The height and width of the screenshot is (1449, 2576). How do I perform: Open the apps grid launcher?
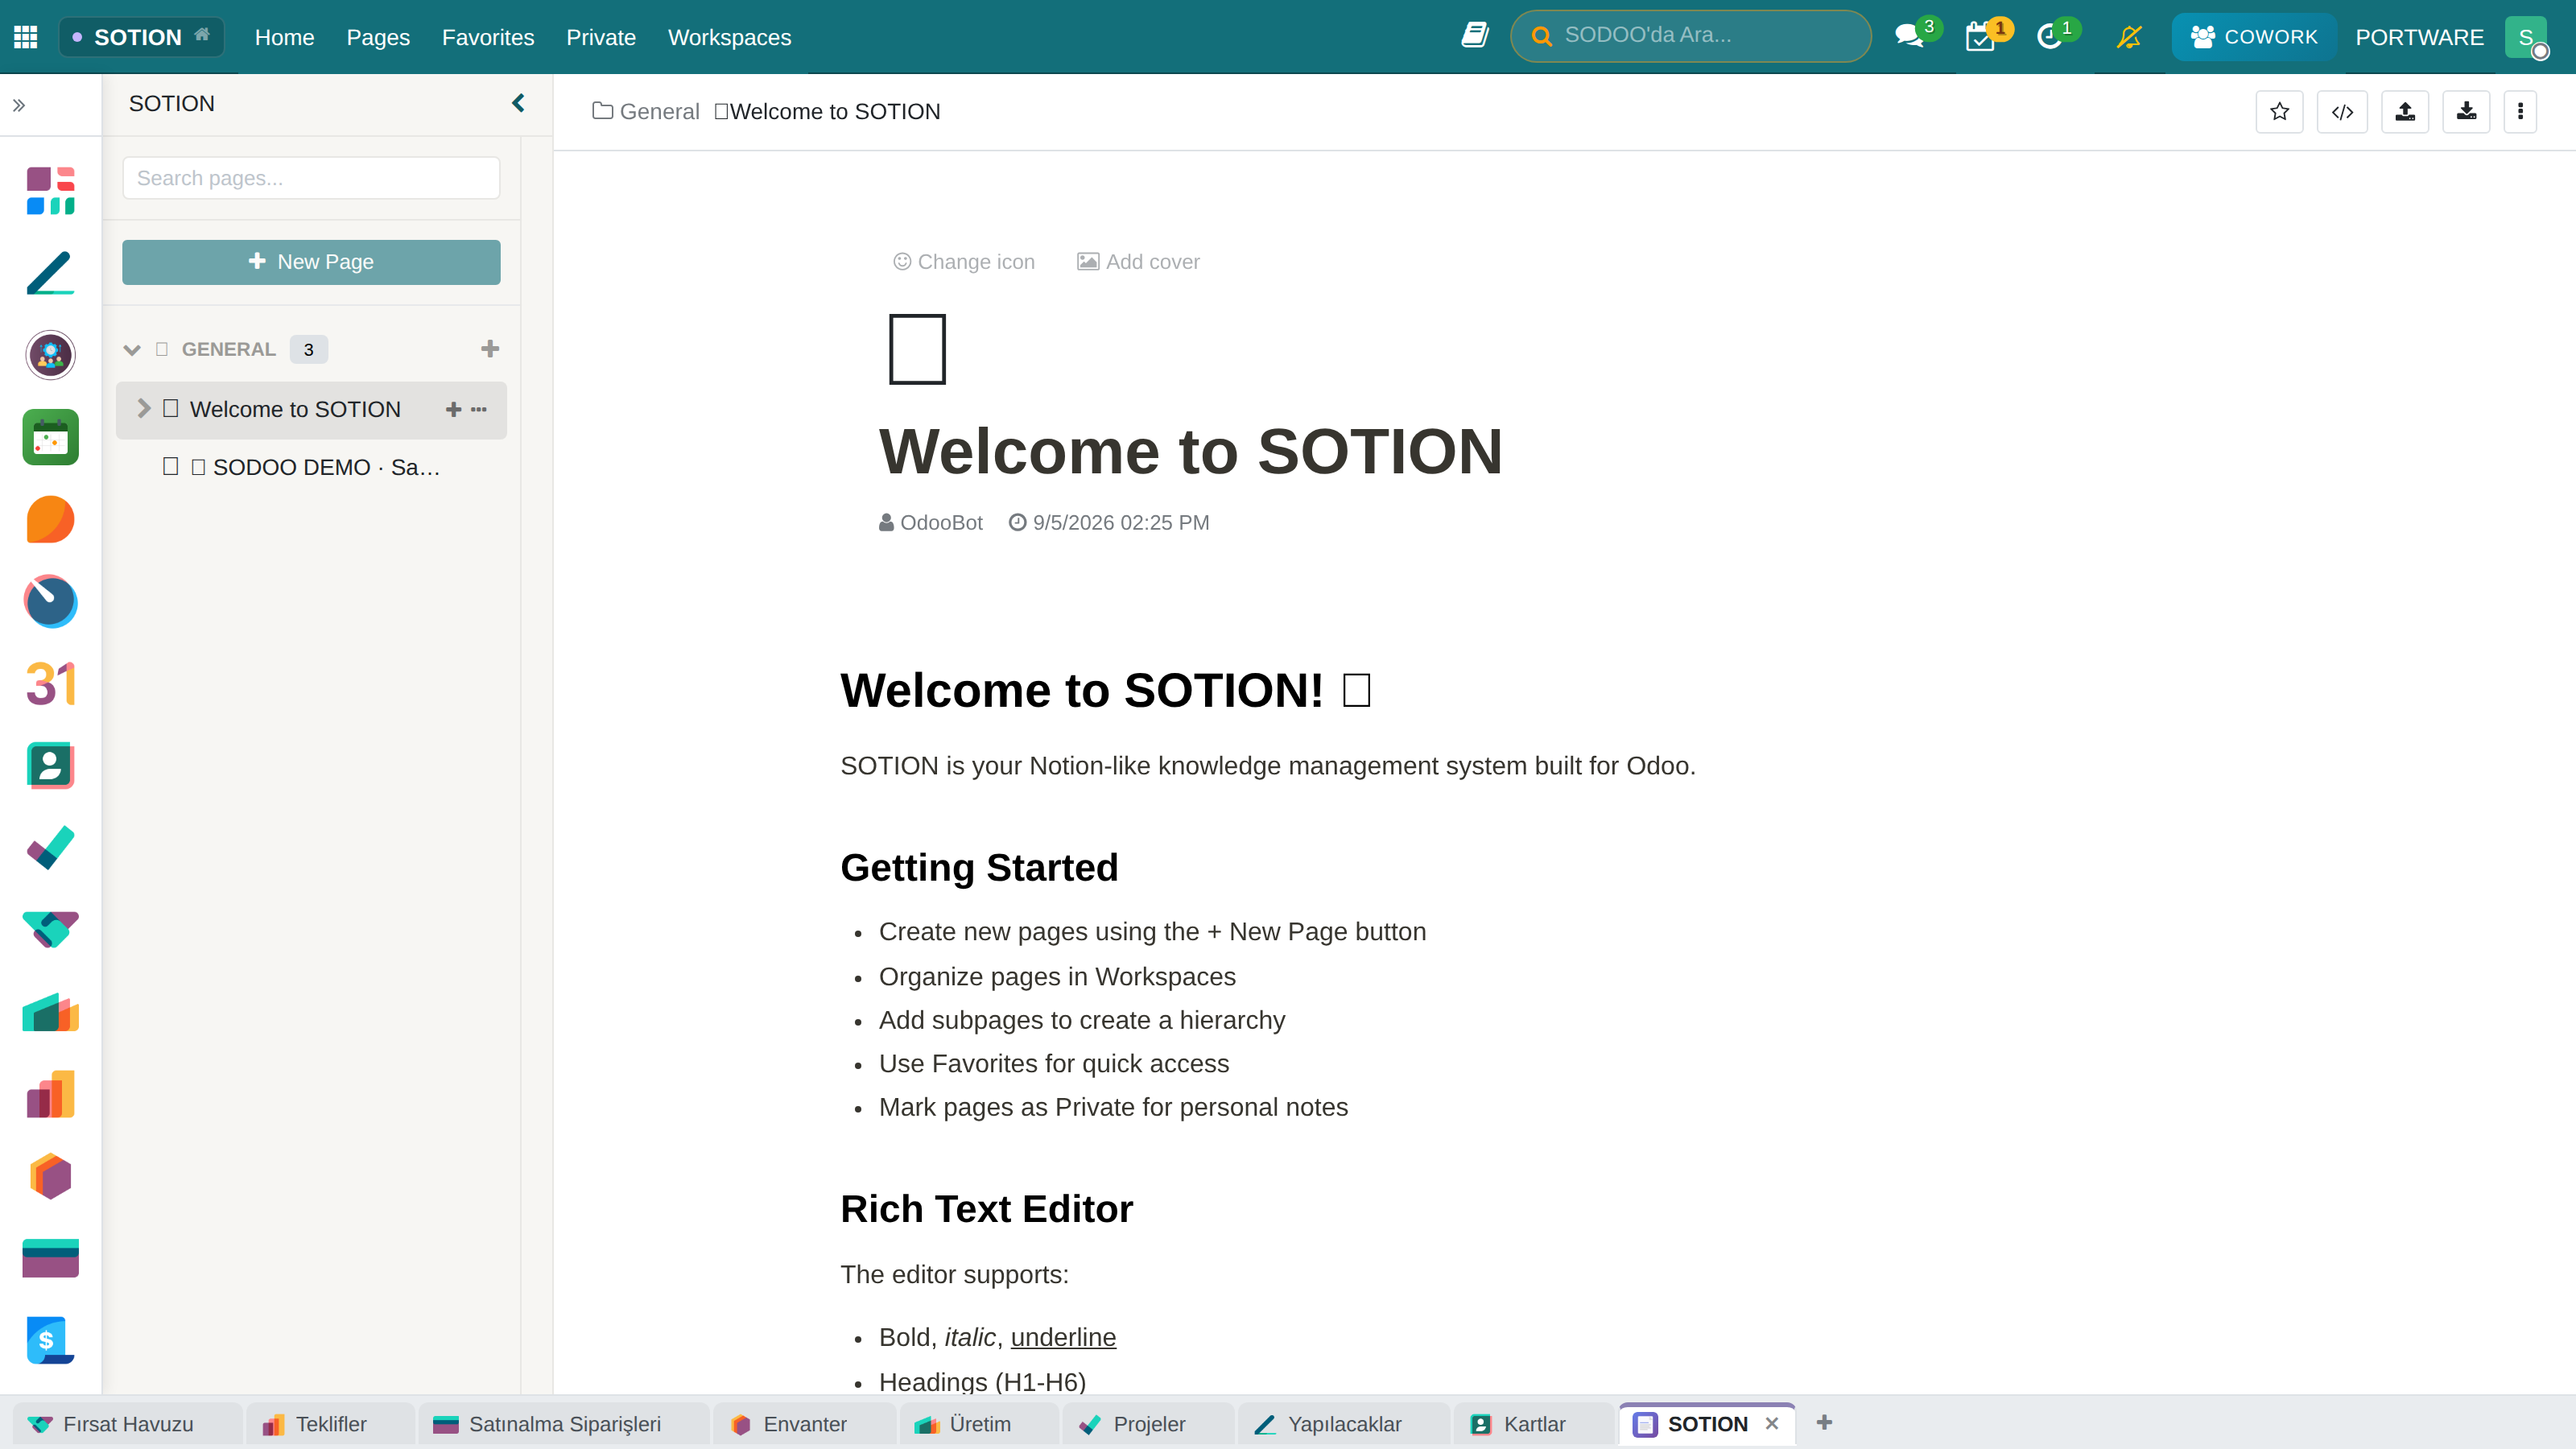[26, 37]
